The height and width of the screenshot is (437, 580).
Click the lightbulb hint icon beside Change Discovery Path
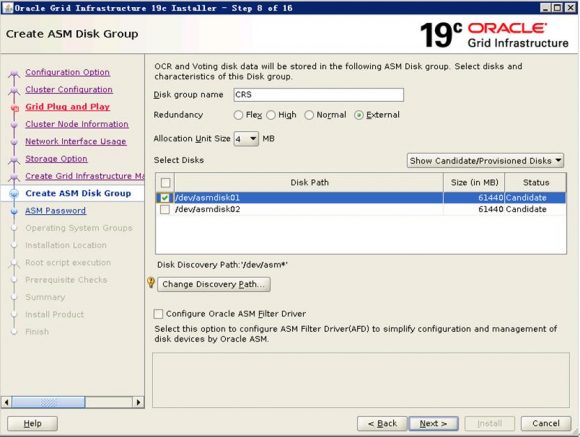(151, 283)
